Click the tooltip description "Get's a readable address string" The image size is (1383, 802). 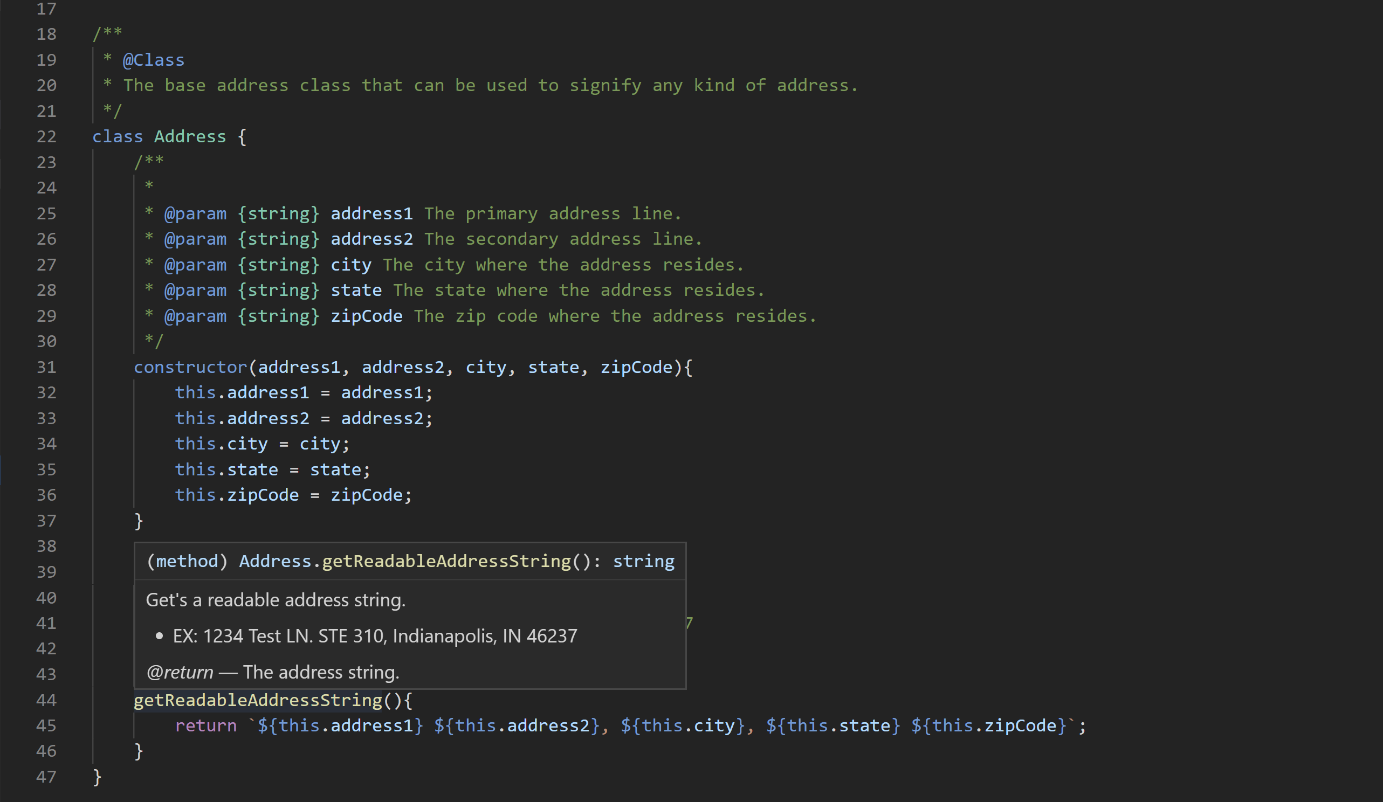point(276,600)
